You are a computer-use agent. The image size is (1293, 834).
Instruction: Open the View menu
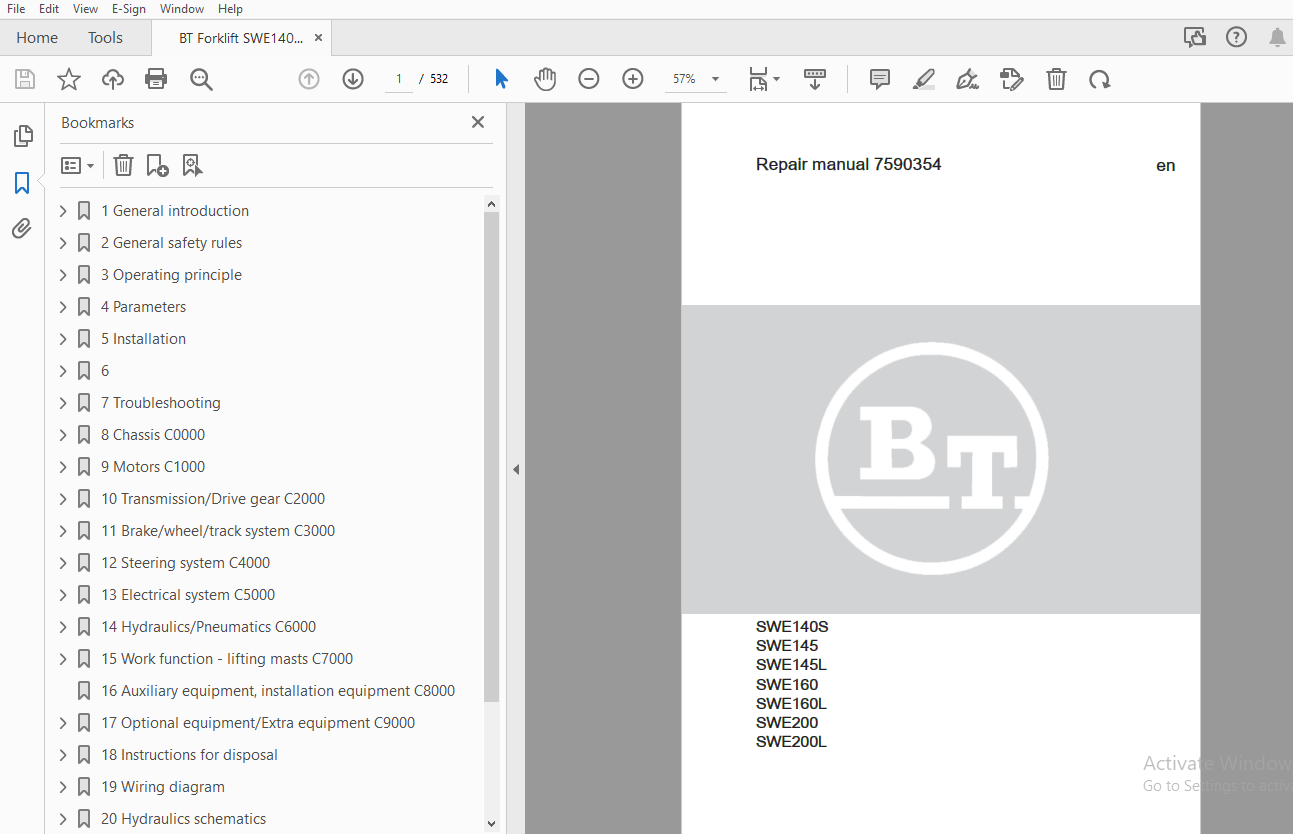point(85,9)
